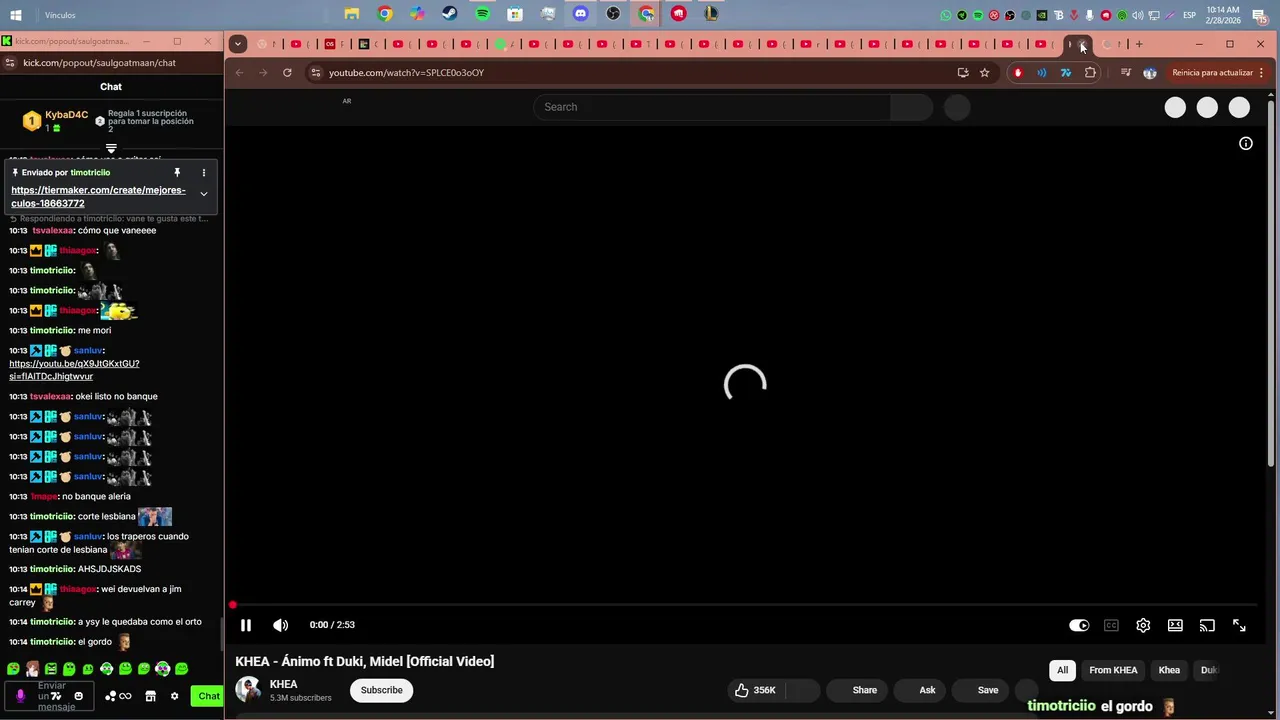1280x720 pixels.
Task: Select the Khea filter chip
Action: [1169, 670]
